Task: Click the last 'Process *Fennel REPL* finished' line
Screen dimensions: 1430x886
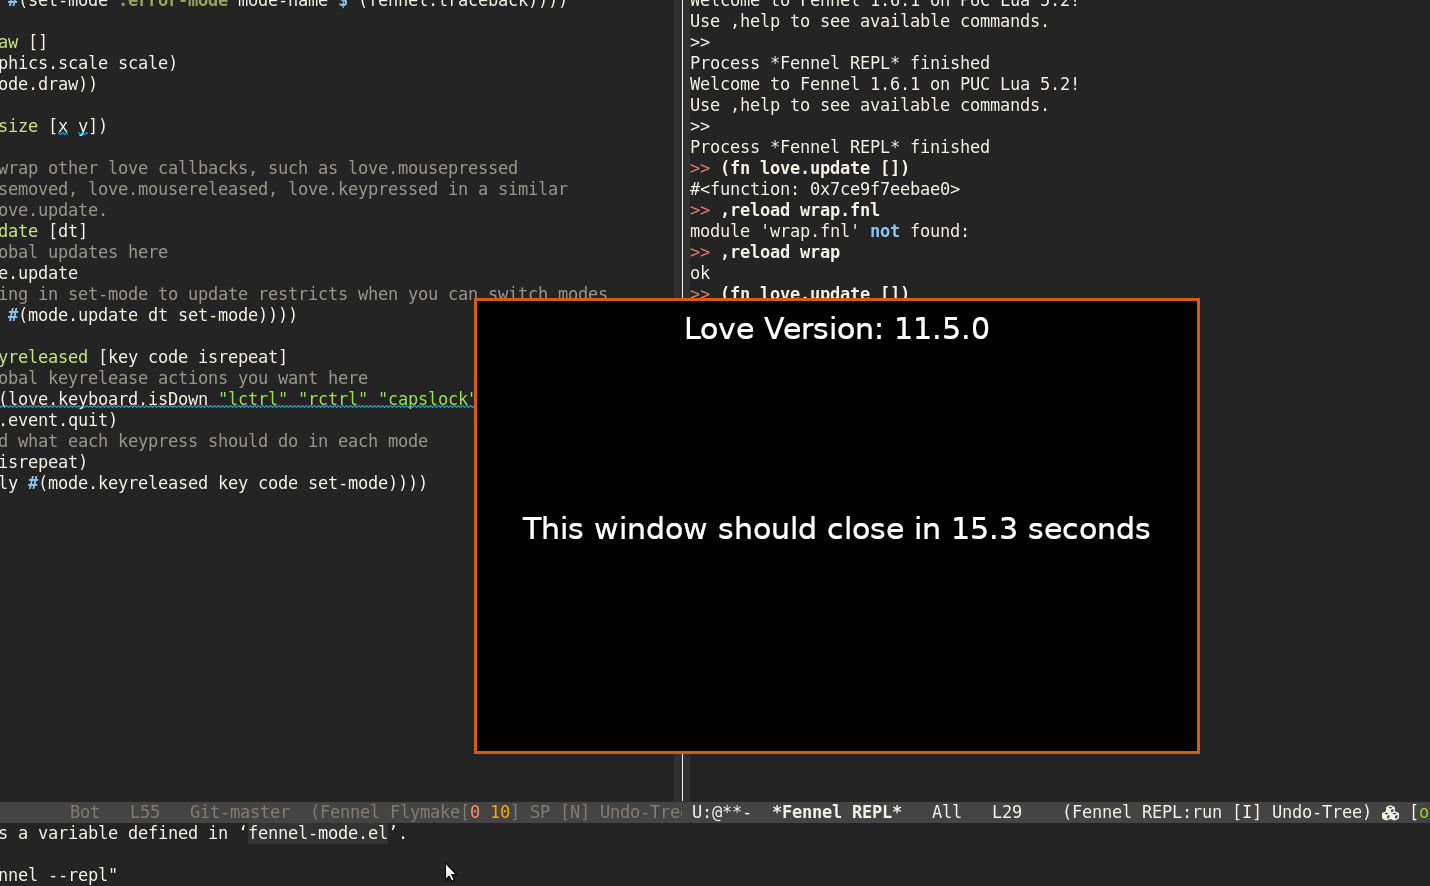Action: pyautogui.click(x=840, y=147)
